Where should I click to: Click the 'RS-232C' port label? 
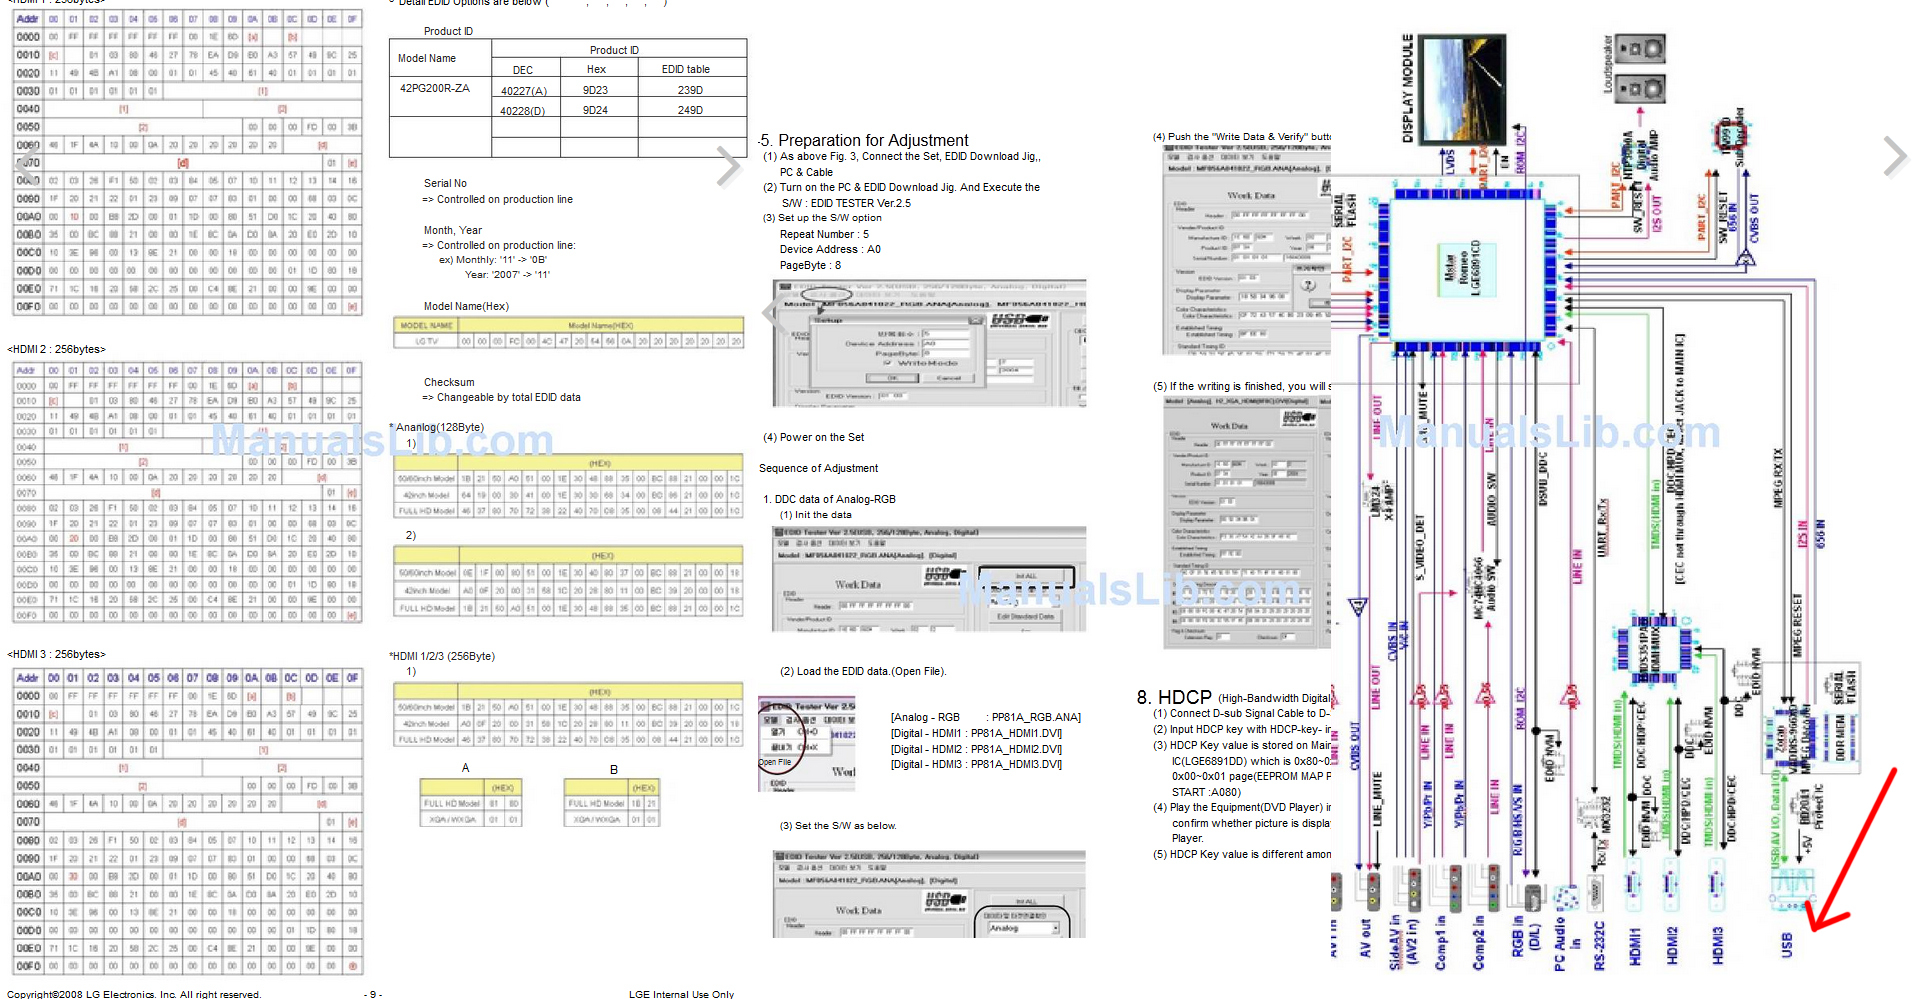[1598, 945]
